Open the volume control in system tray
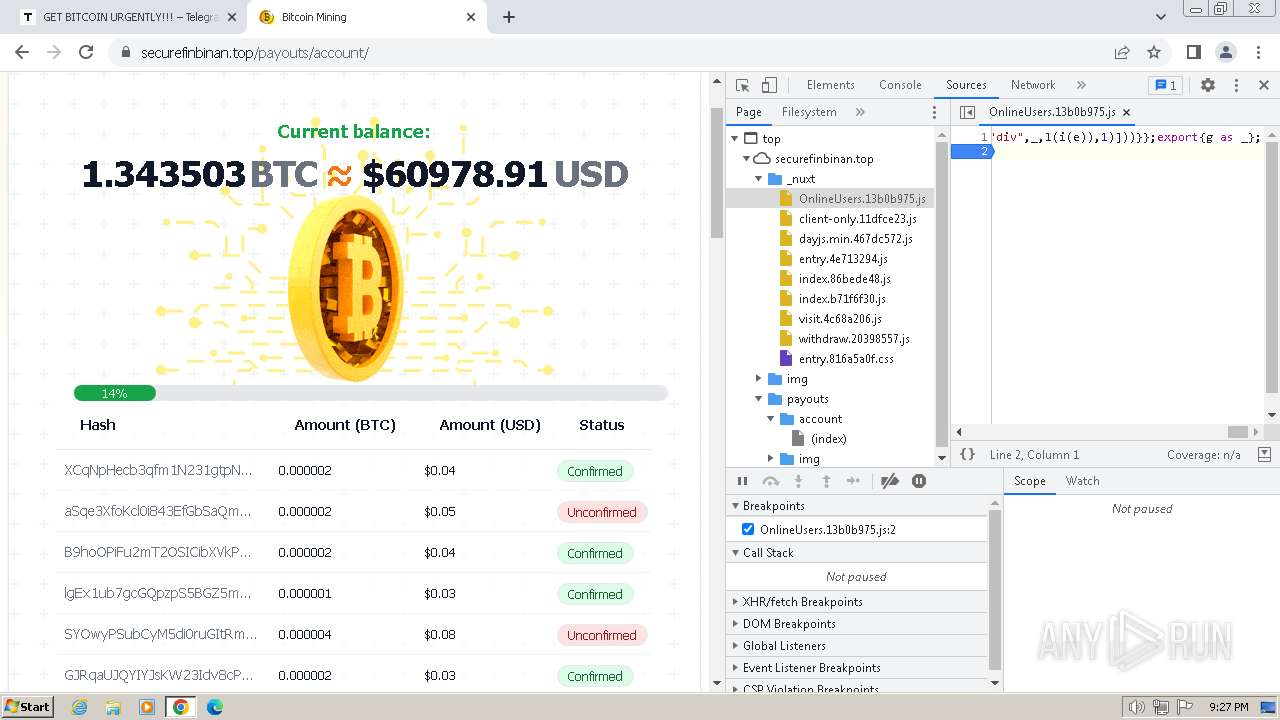Image resolution: width=1280 pixels, height=720 pixels. click(1137, 707)
